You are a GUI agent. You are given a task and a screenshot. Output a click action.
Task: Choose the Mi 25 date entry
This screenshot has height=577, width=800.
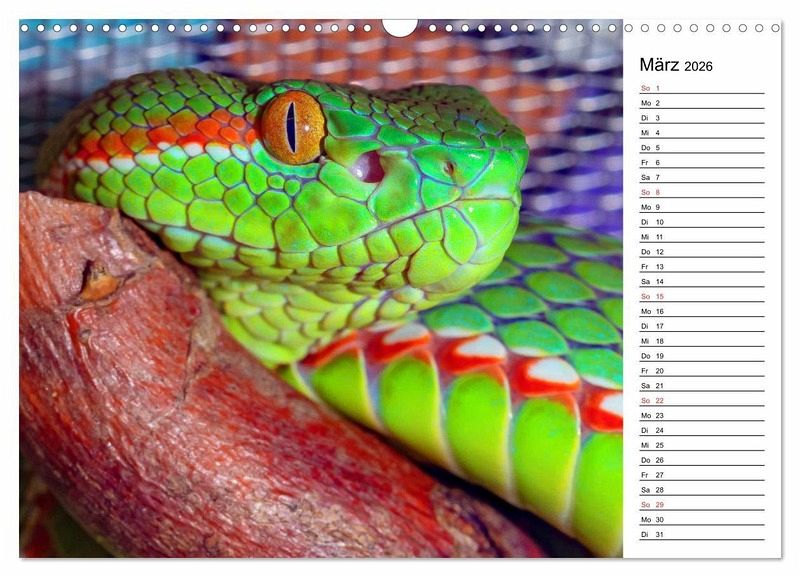pyautogui.click(x=701, y=445)
